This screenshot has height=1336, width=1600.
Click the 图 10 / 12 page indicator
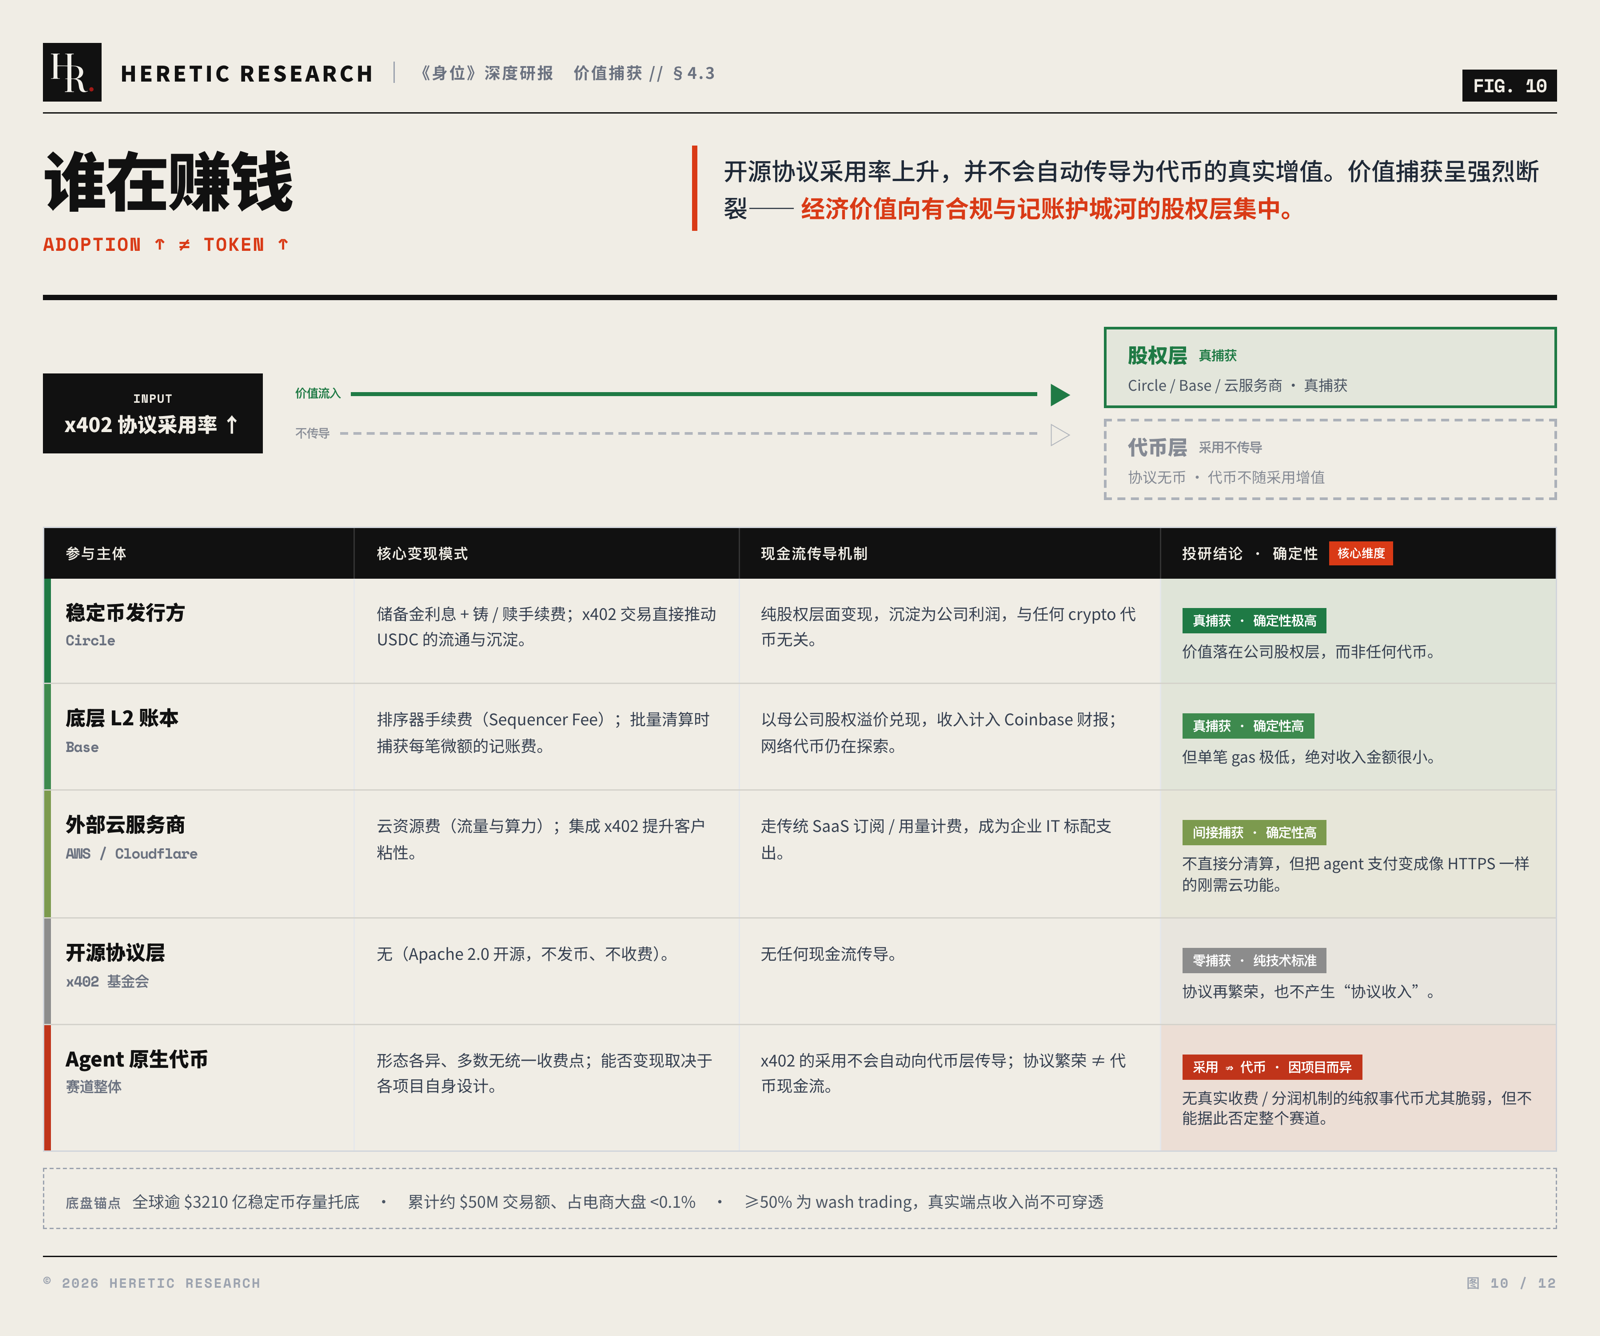coord(1511,1283)
